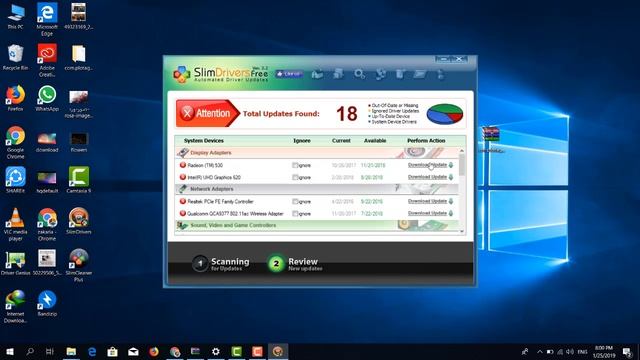Image resolution: width=640 pixels, height=360 pixels.
Task: Click the red status dot beside Intel(R) UHD Graphics 620
Action: (x=182, y=177)
